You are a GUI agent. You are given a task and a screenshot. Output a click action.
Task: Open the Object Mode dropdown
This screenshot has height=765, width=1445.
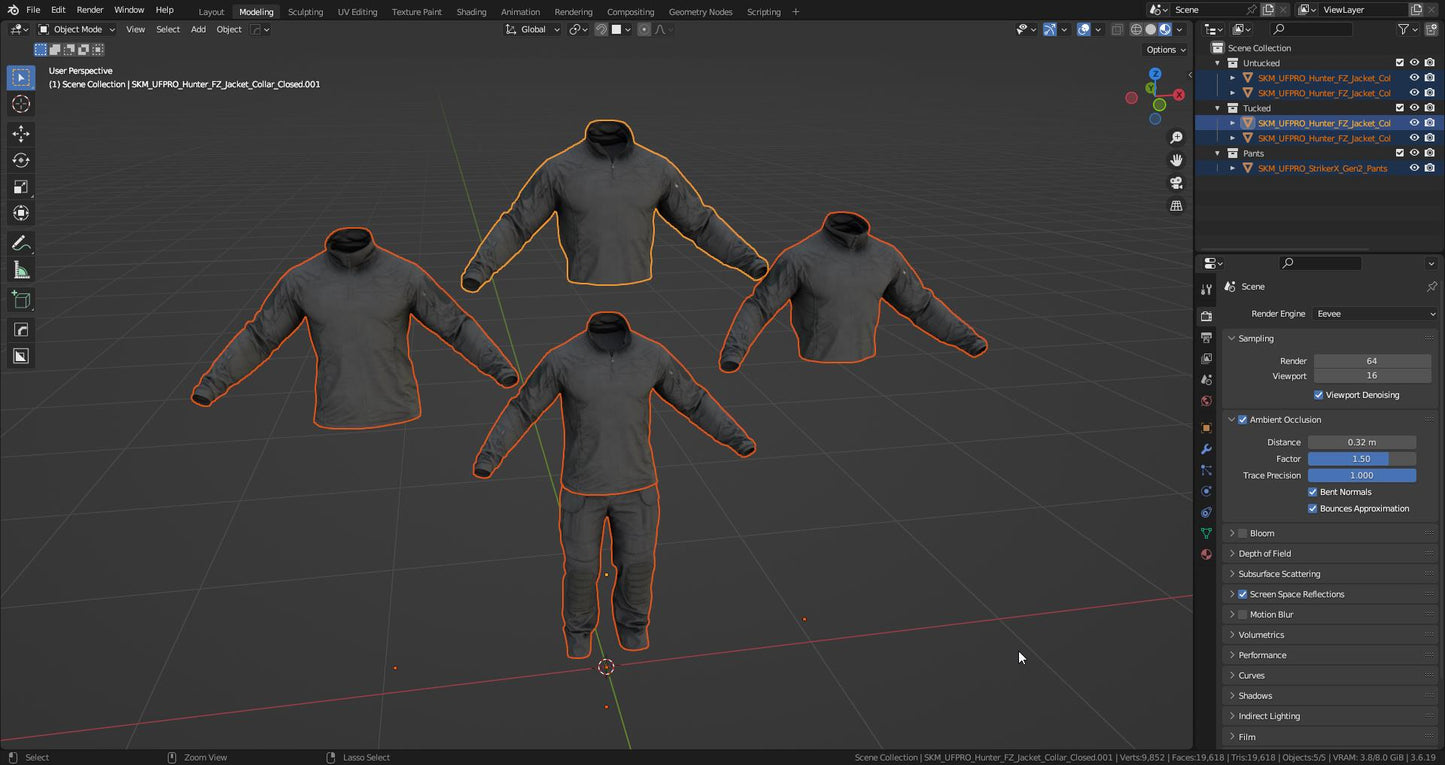coord(77,29)
